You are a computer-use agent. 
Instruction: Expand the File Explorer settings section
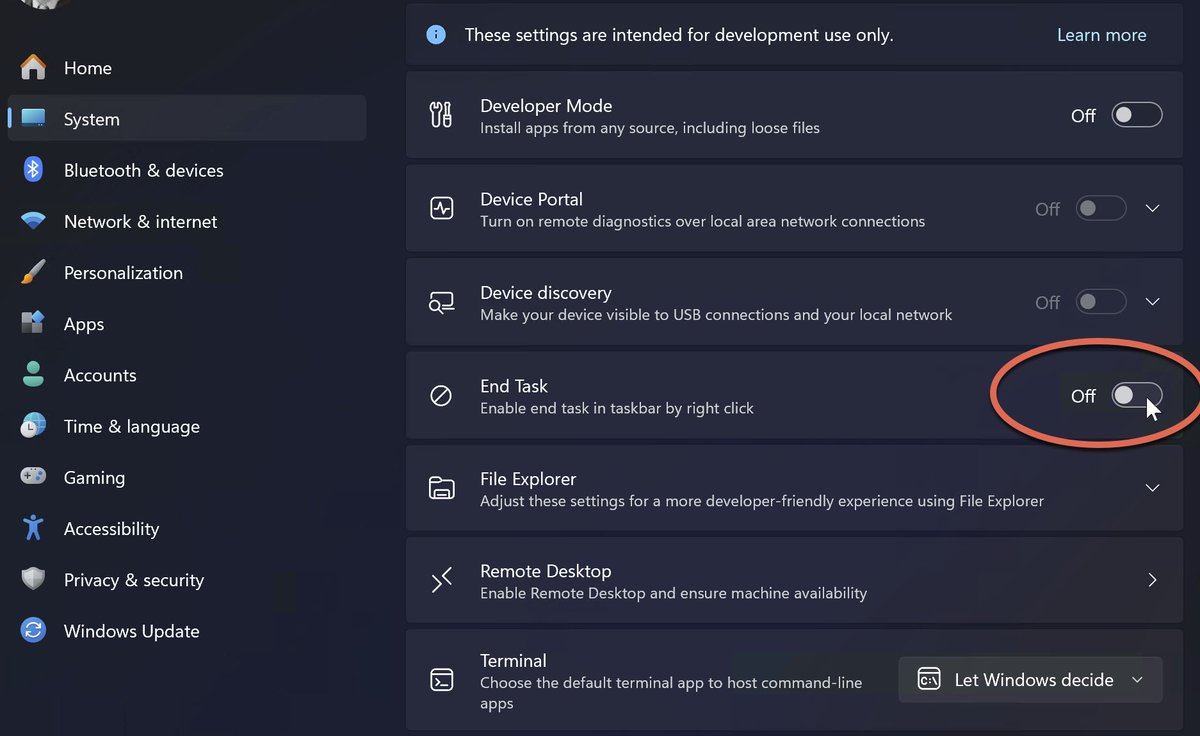[x=1152, y=487]
